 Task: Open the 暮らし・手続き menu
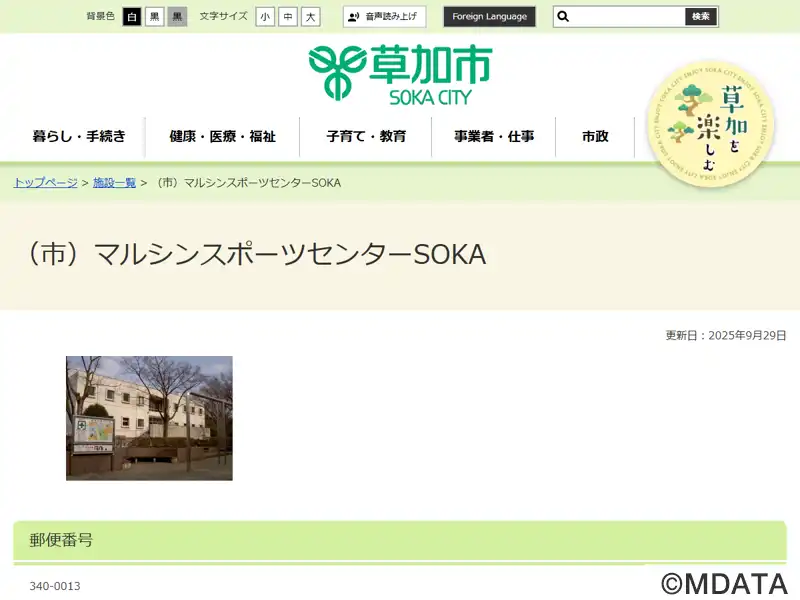pyautogui.click(x=79, y=137)
